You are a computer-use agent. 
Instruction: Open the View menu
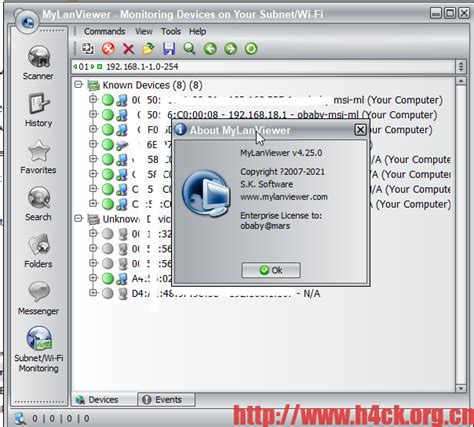click(144, 31)
